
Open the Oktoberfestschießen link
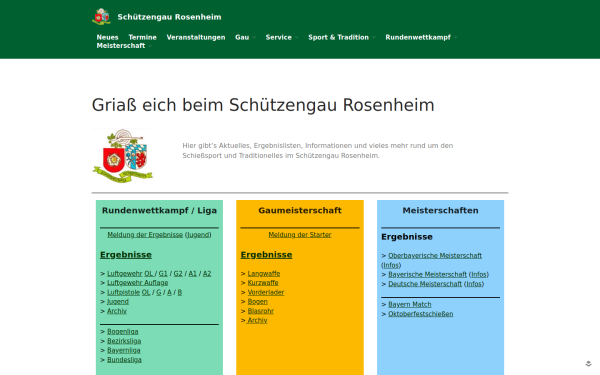pyautogui.click(x=421, y=314)
